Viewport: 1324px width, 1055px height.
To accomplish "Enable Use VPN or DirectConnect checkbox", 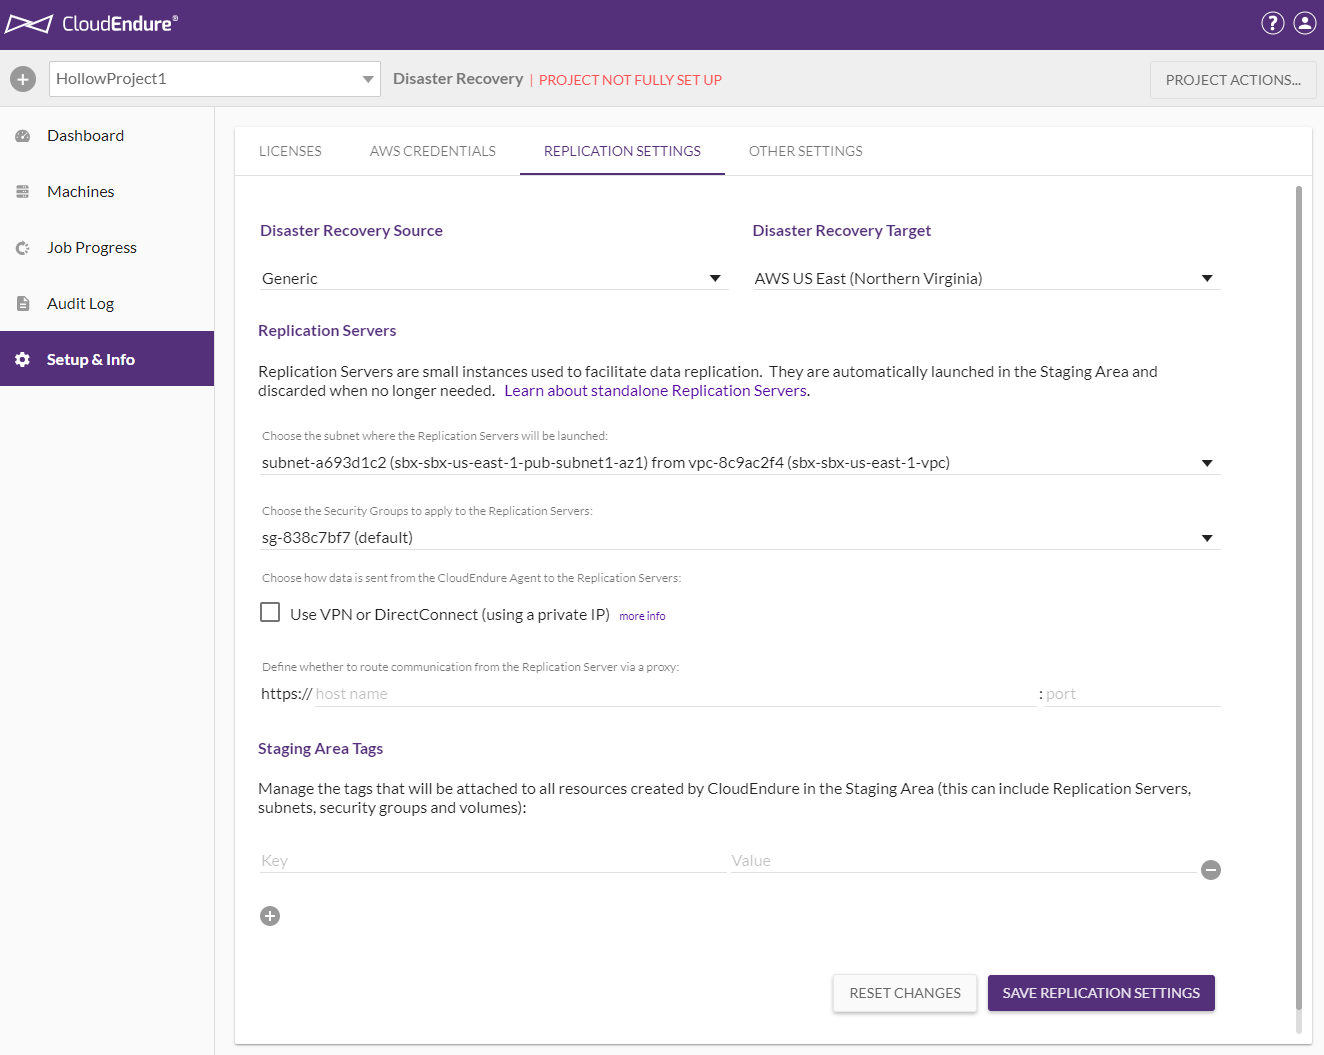I will coord(270,612).
